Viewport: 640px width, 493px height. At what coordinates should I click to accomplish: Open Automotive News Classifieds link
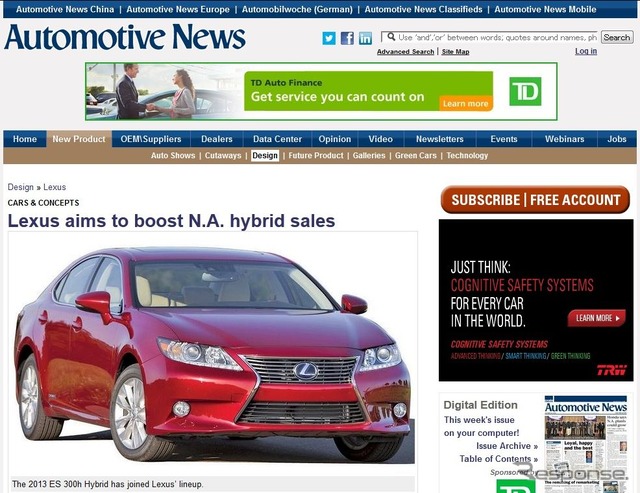tap(423, 9)
